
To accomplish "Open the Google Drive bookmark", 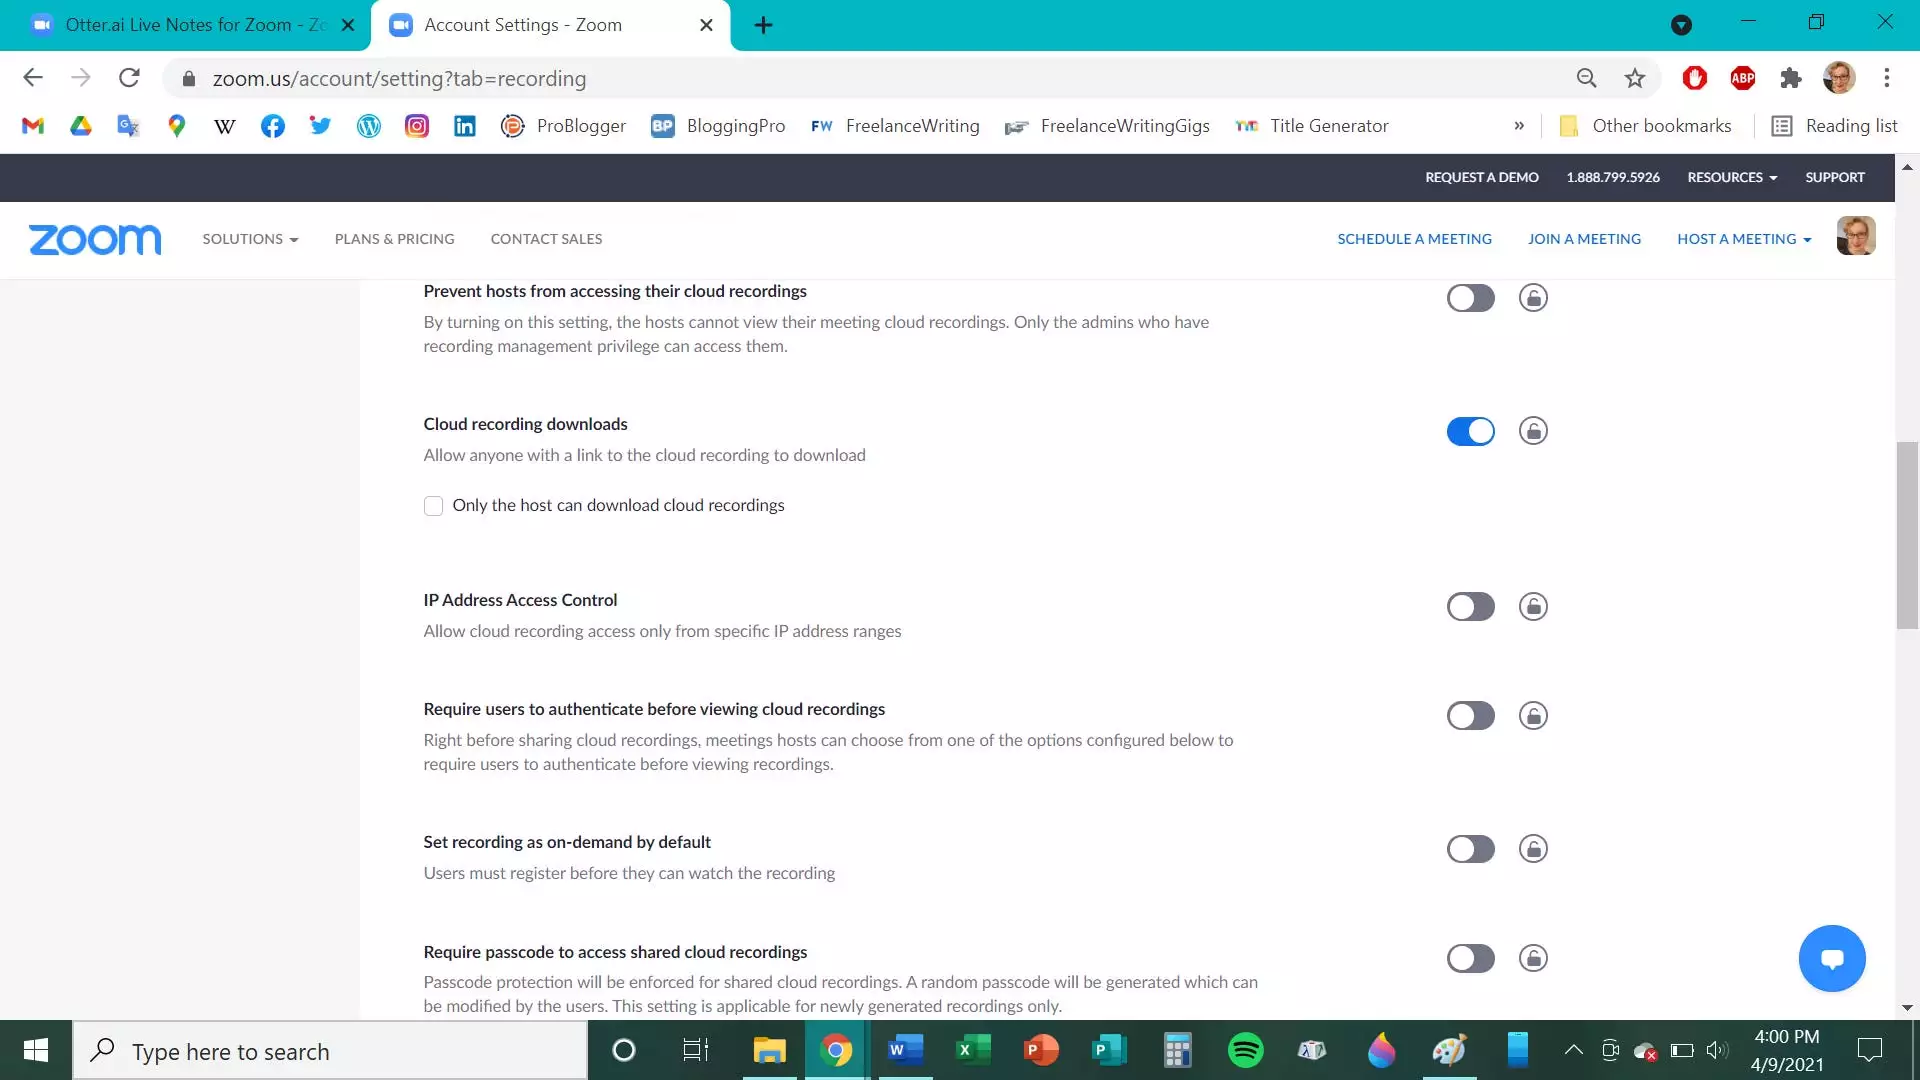I will (81, 126).
